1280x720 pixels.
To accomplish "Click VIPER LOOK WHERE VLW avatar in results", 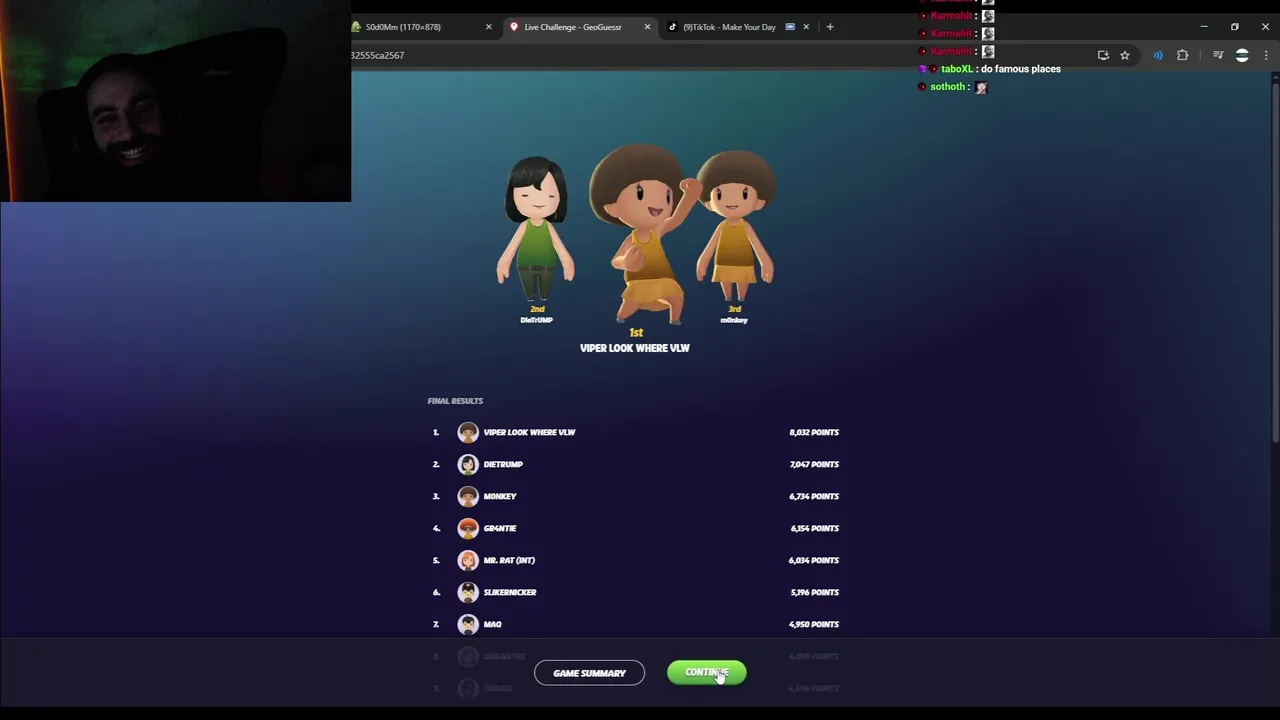I will (468, 432).
